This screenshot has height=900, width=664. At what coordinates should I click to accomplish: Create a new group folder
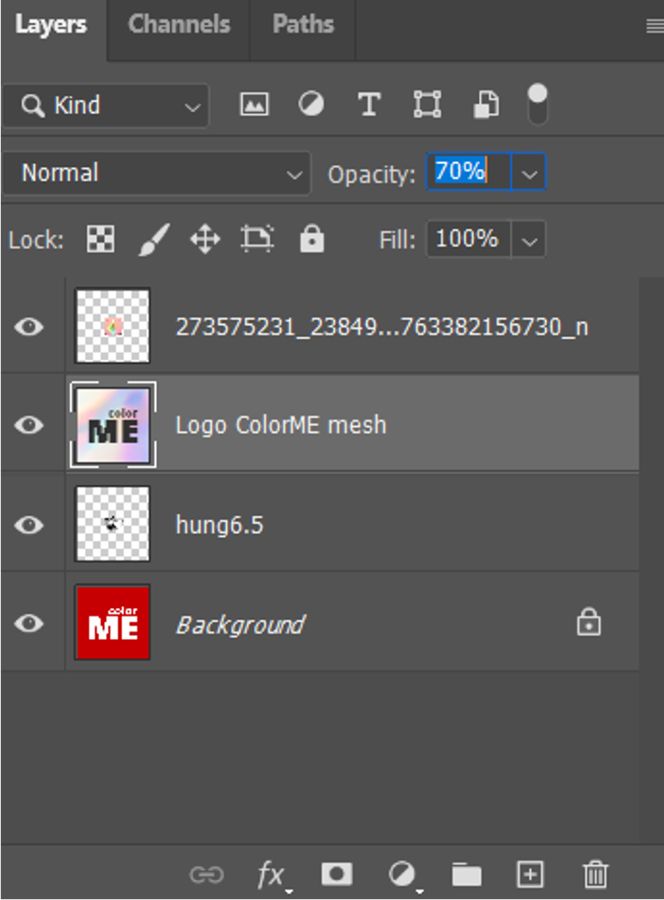(466, 875)
